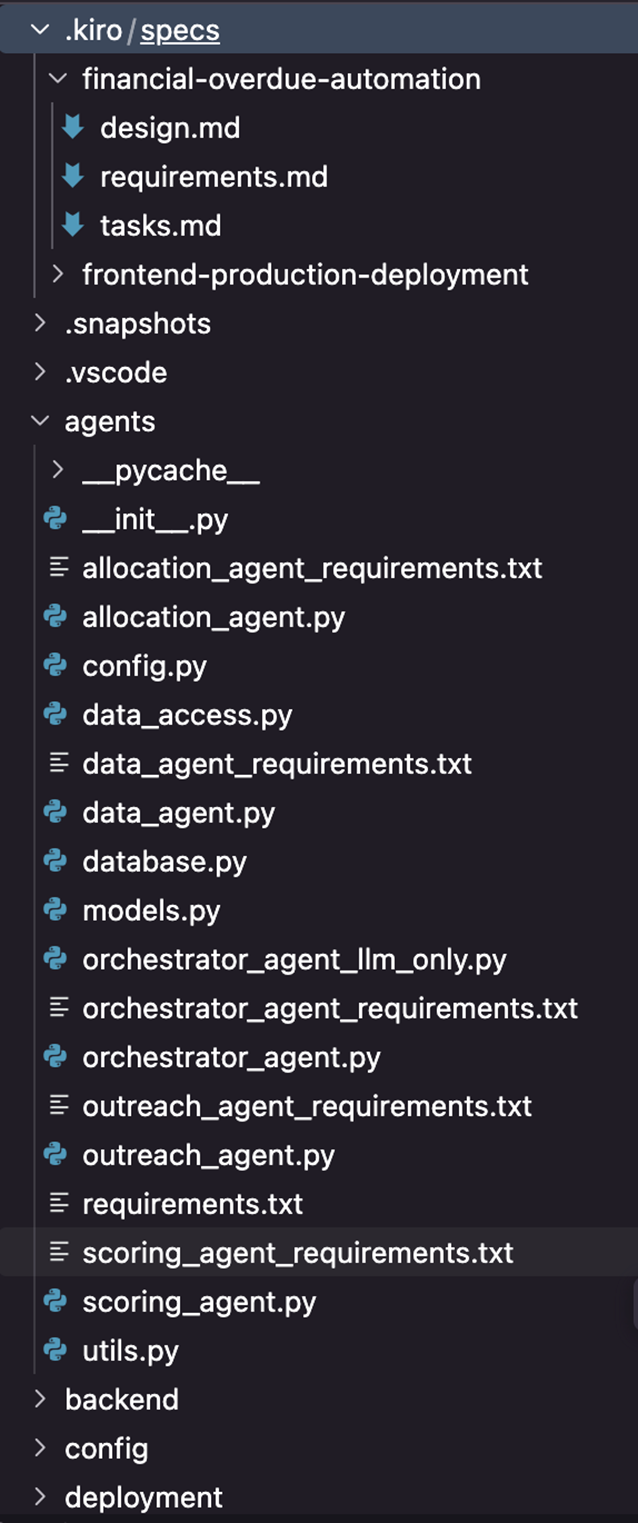The image size is (638, 1523).
Task: Collapse the .kiro/specs folder
Action: (40, 30)
